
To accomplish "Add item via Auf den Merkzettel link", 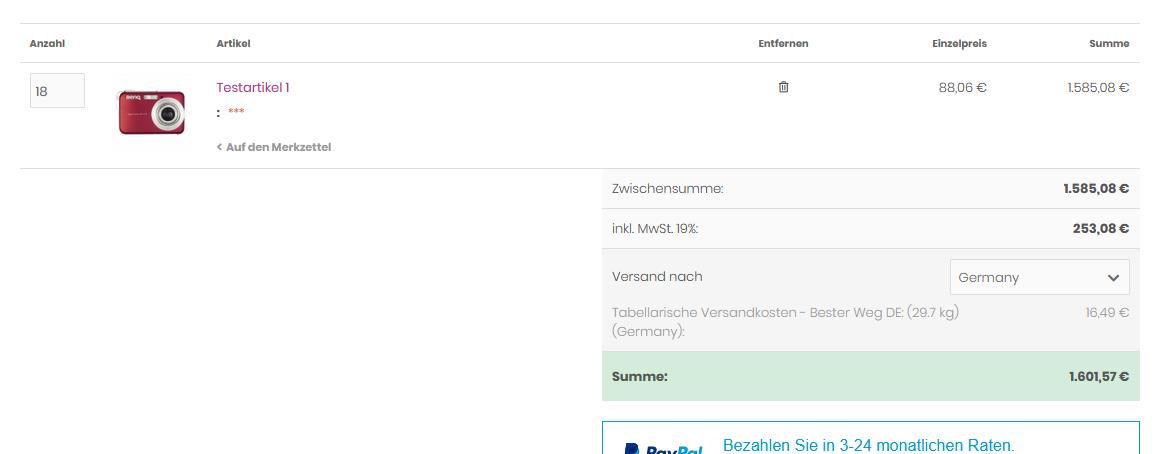I will [274, 147].
